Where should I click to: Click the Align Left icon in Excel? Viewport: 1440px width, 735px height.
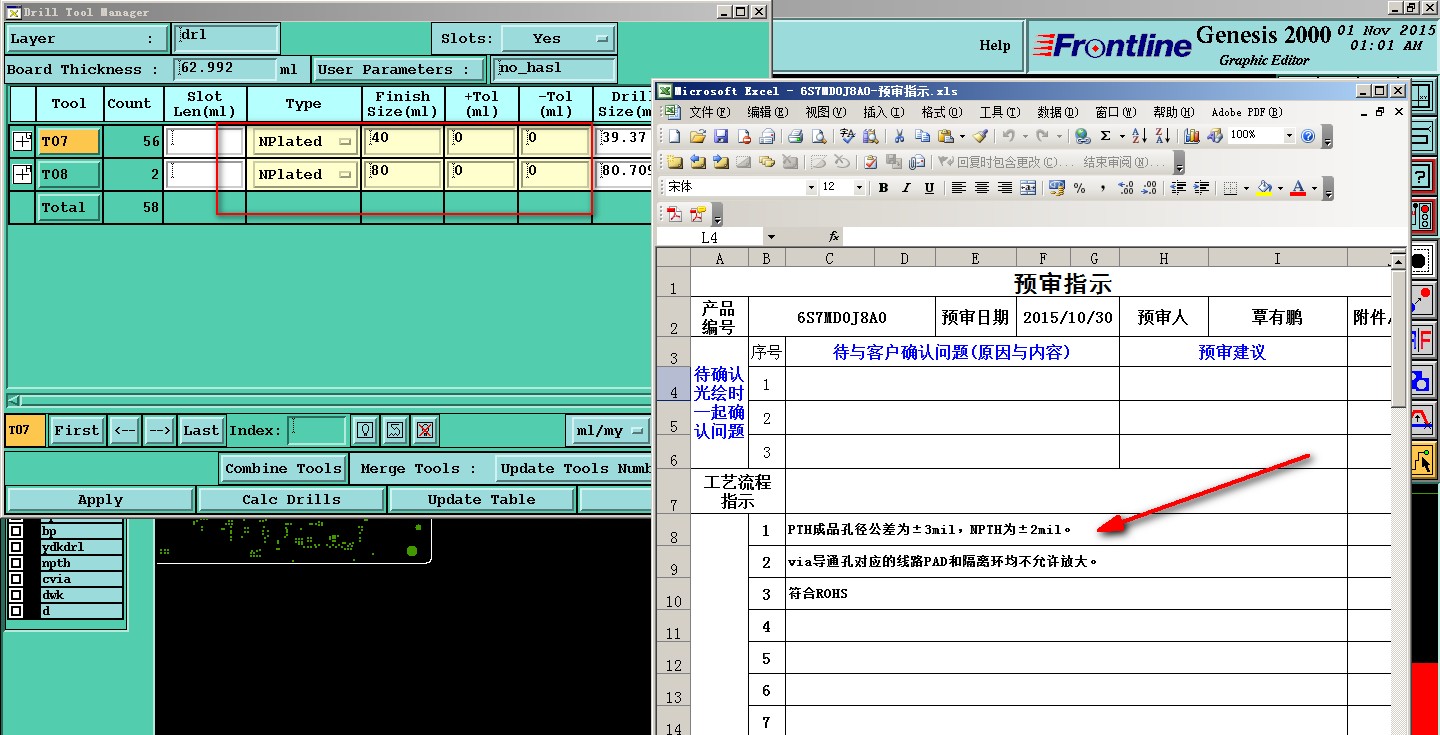pyautogui.click(x=958, y=187)
